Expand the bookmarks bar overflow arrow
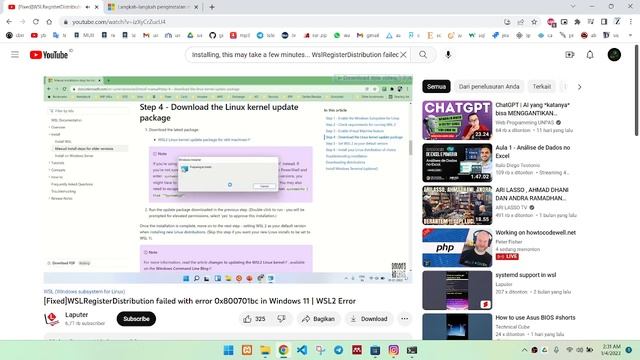The width and height of the screenshot is (640, 360). [x=630, y=36]
